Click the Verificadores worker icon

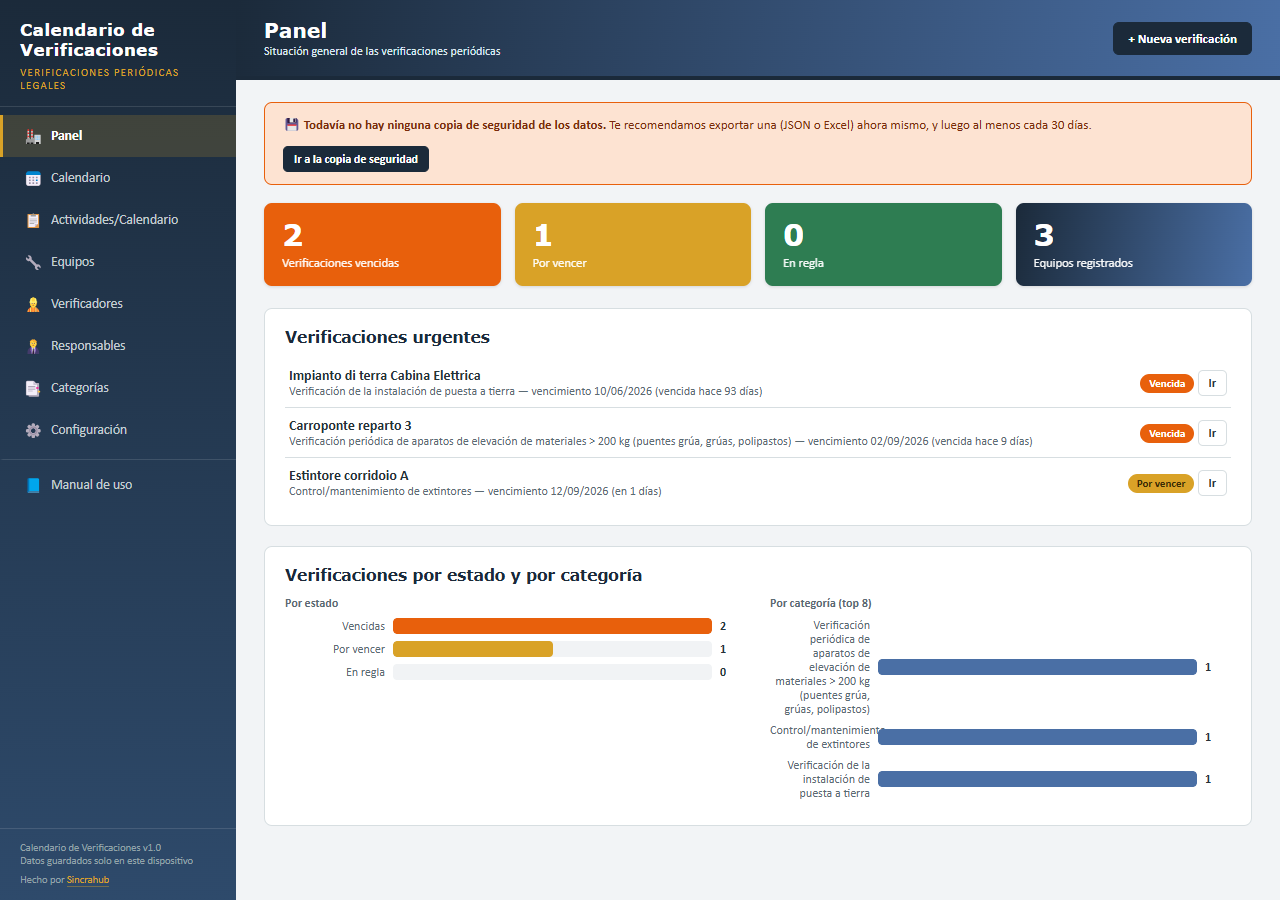(x=33, y=304)
